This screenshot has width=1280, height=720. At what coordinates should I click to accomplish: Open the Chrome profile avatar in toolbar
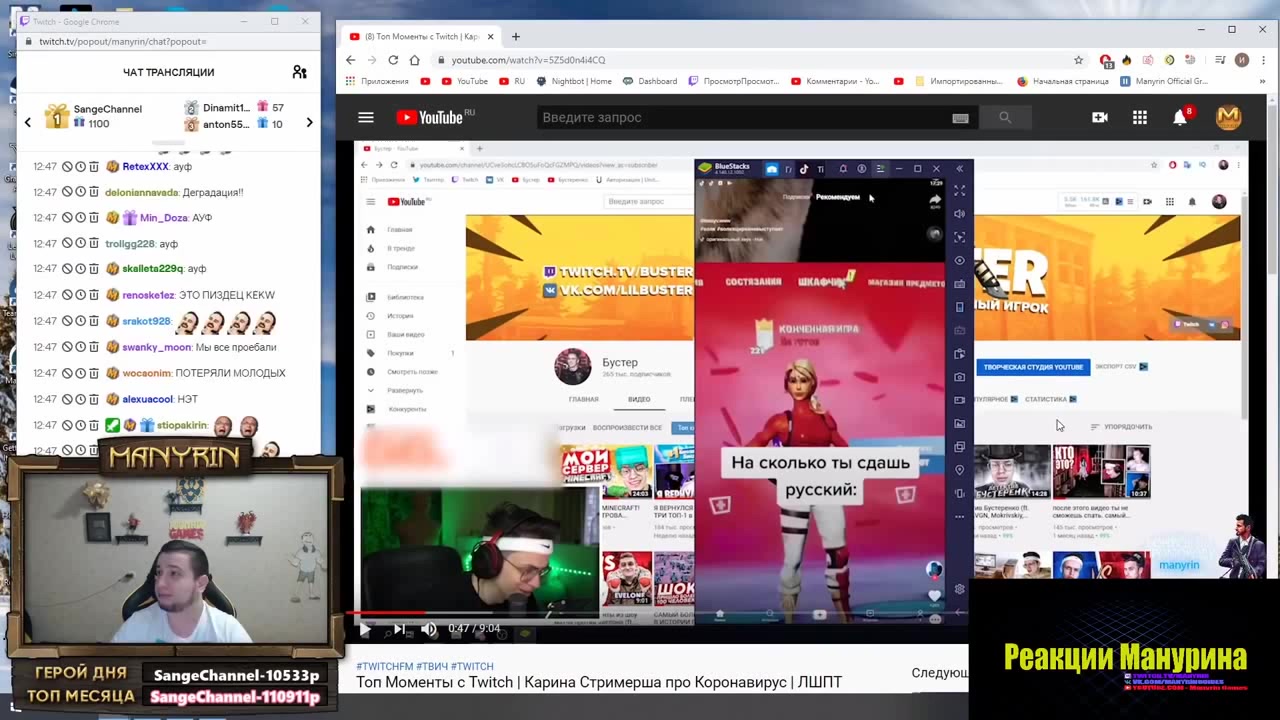pyautogui.click(x=1242, y=60)
